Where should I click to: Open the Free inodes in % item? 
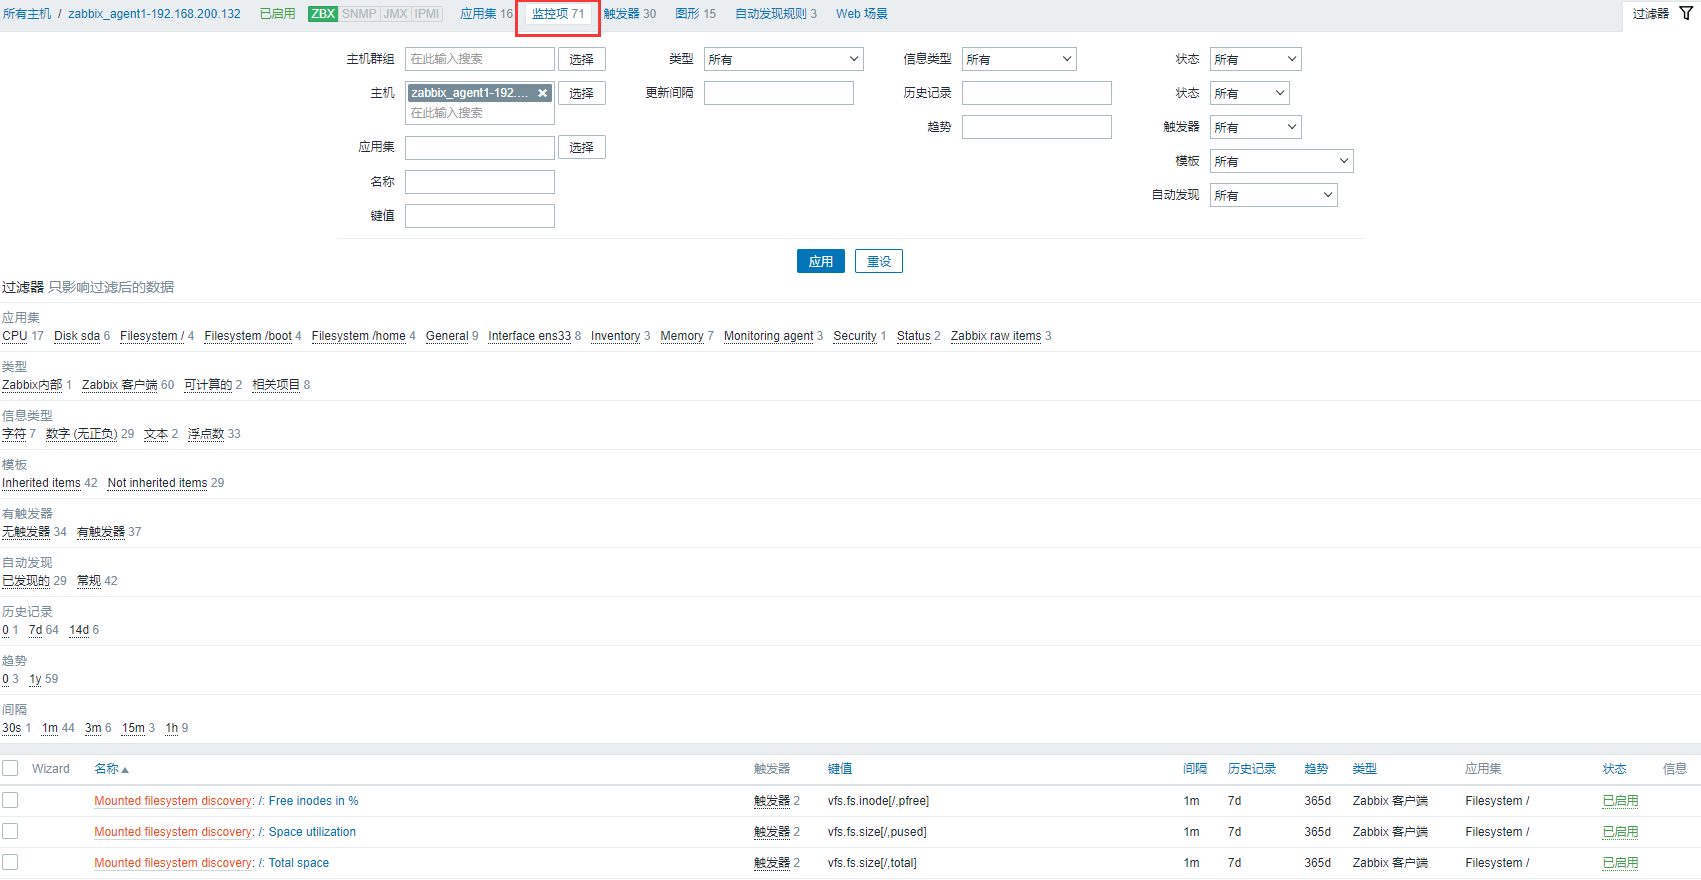click(313, 801)
